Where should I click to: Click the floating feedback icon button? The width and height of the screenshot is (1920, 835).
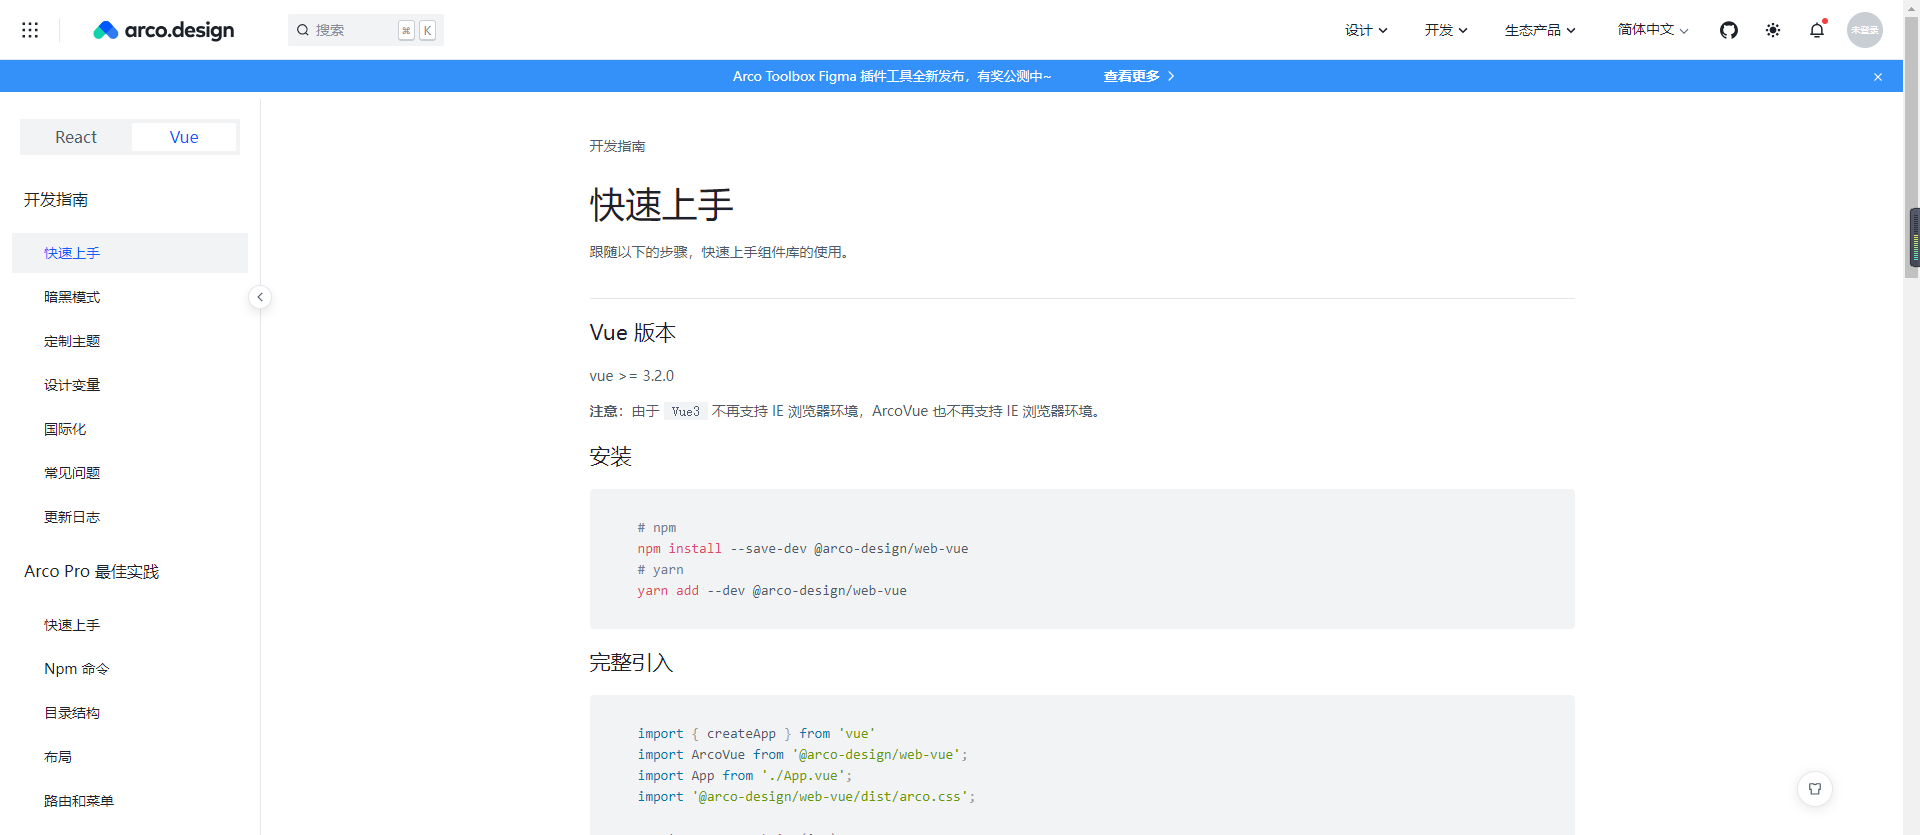(x=1815, y=789)
